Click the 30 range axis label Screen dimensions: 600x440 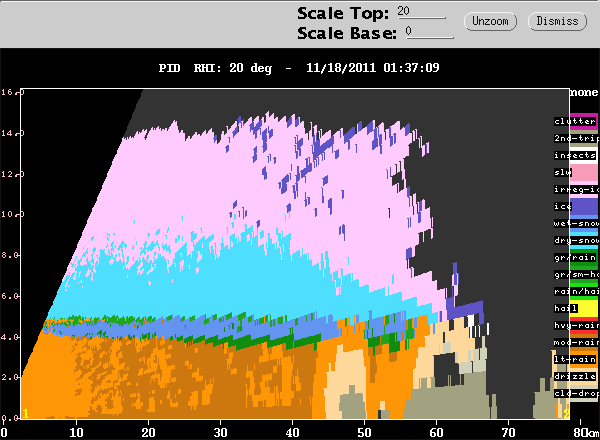(x=220, y=433)
